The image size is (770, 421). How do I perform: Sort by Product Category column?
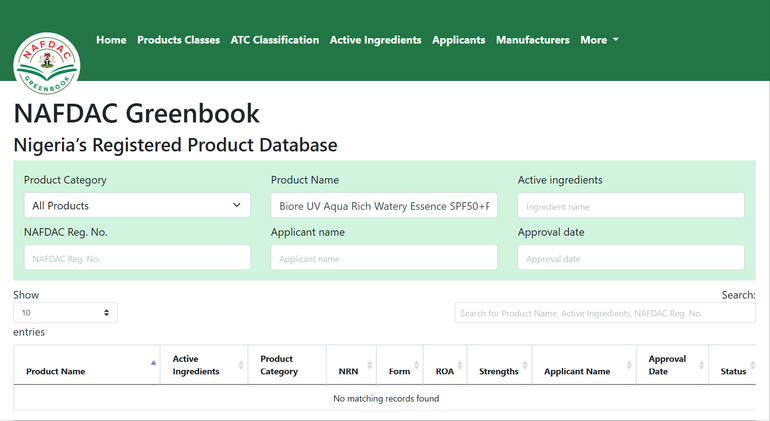287,365
